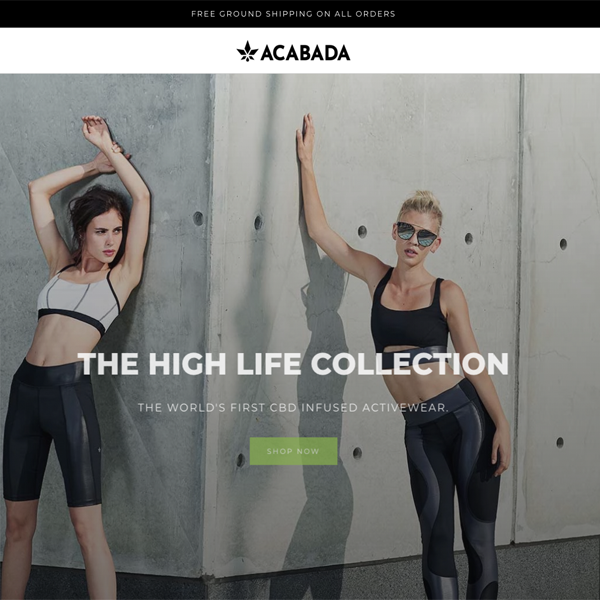Click the Free Ground Shipping announcement text

(293, 14)
